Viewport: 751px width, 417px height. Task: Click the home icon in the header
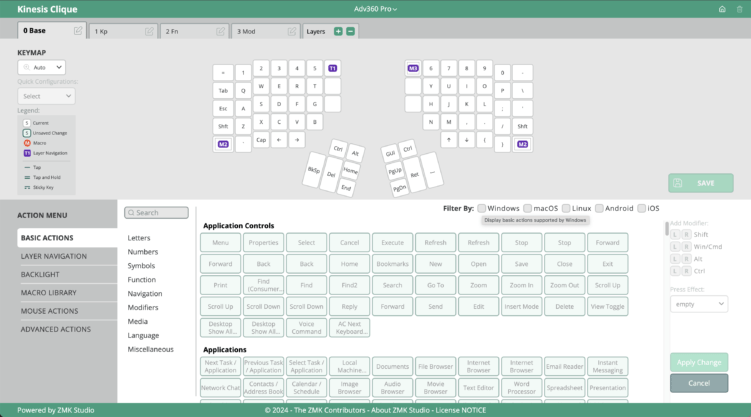point(722,9)
